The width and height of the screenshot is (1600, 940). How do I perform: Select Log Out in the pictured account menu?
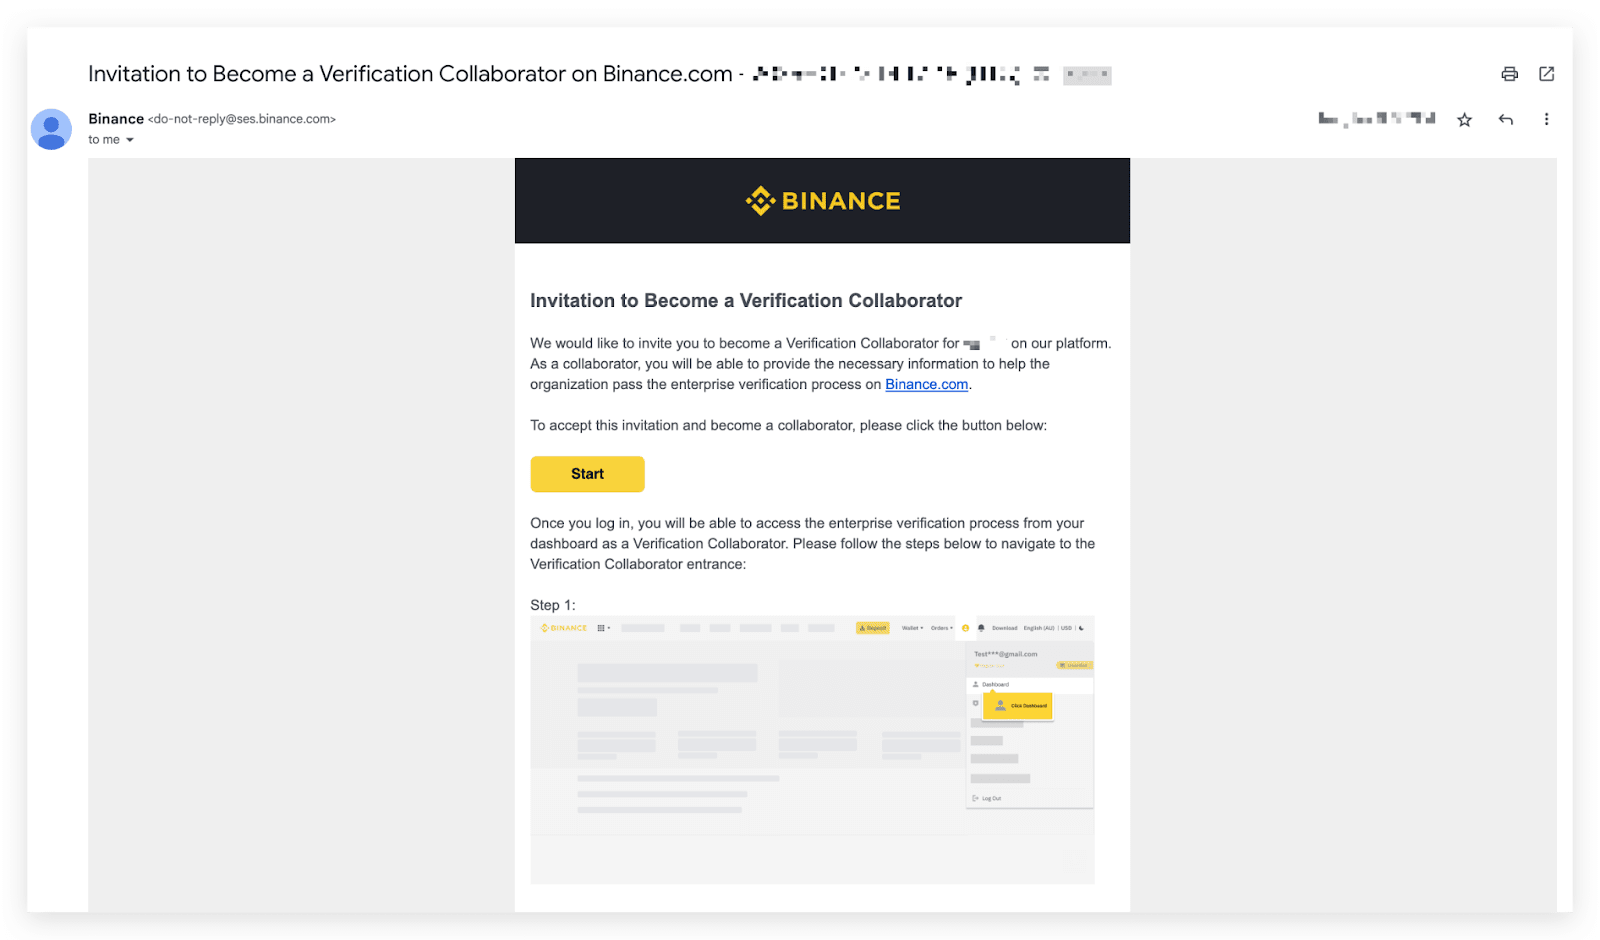click(x=990, y=798)
